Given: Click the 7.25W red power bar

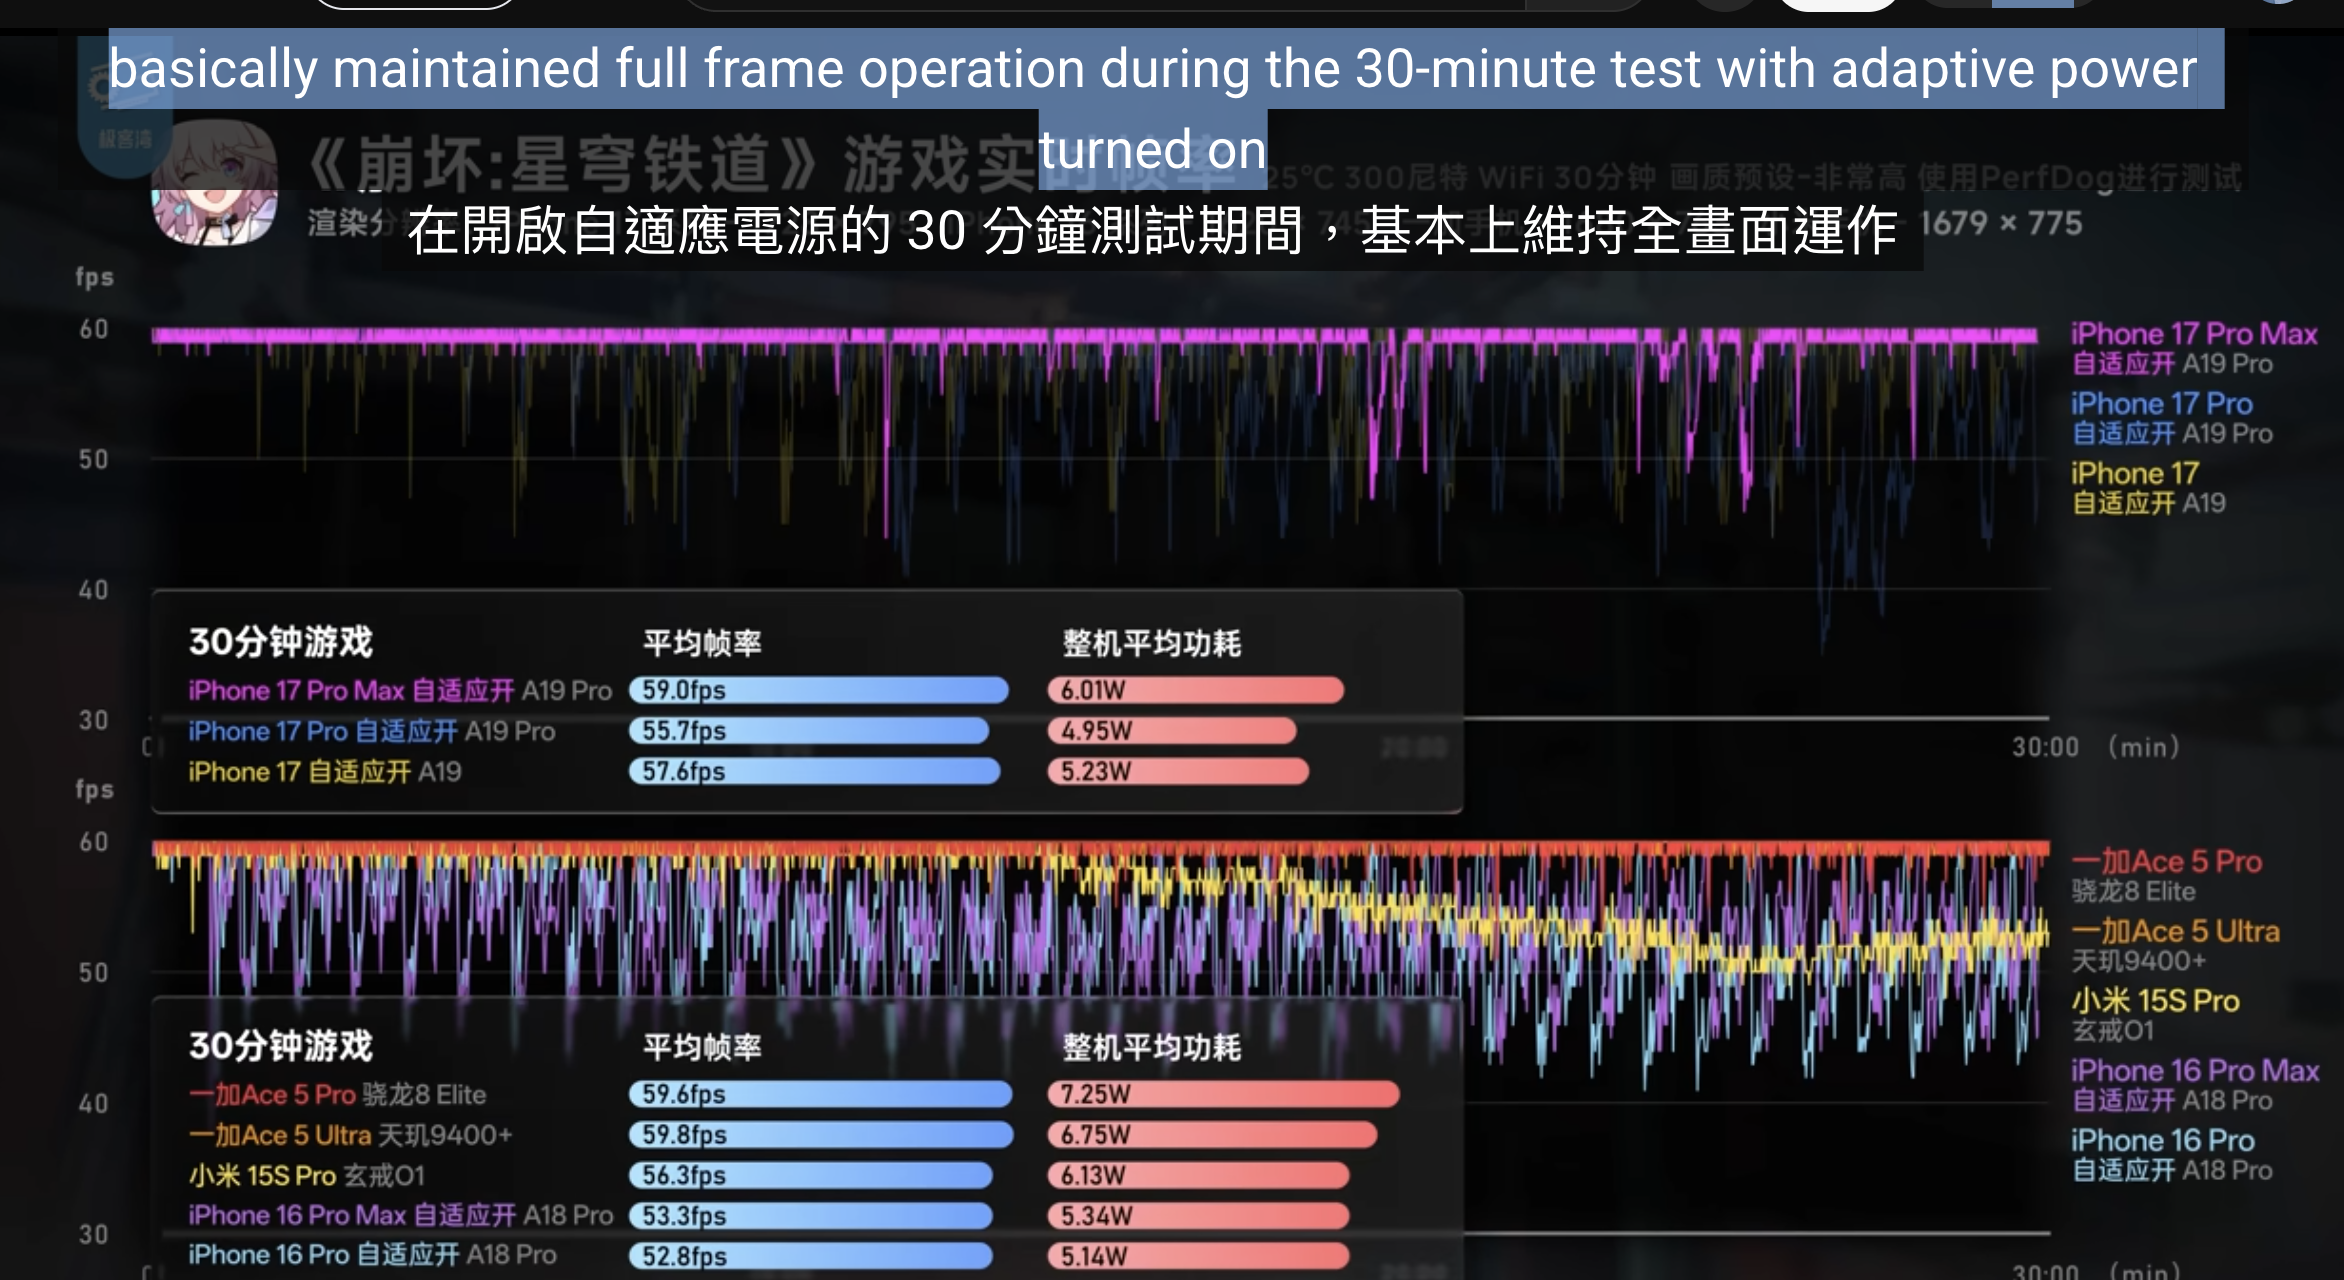Looking at the screenshot, I should click(1222, 1094).
